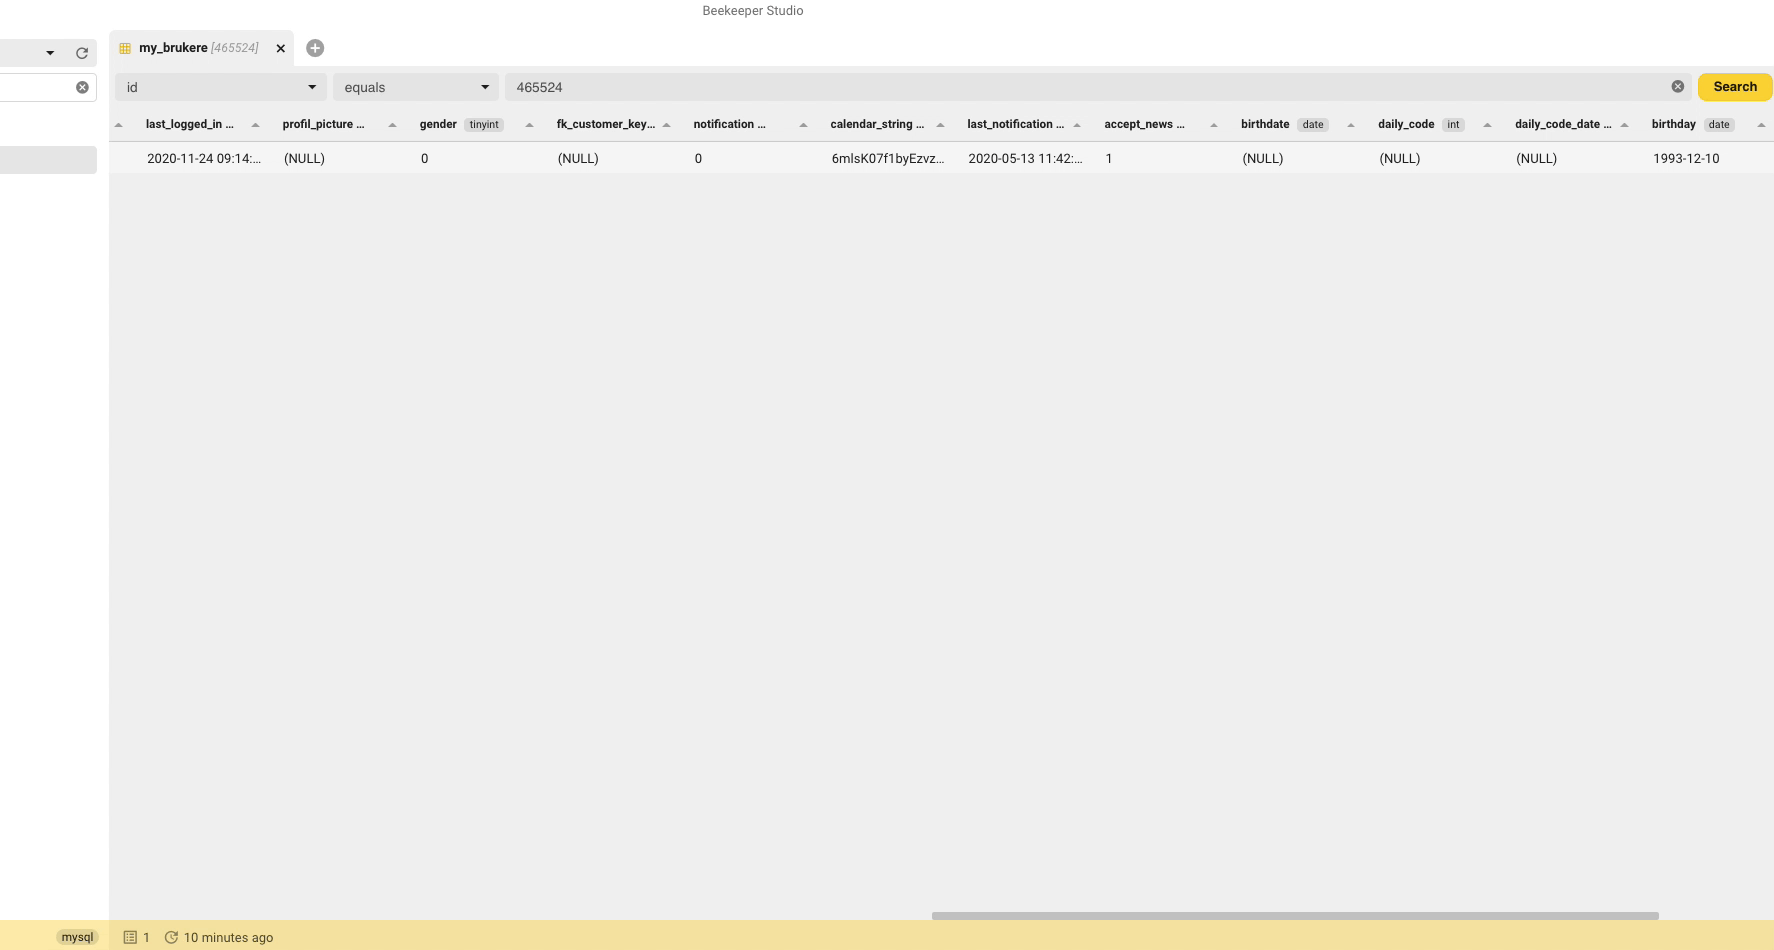1774x950 pixels.
Task: Sort by daily_code_date column arrow
Action: tap(1625, 125)
